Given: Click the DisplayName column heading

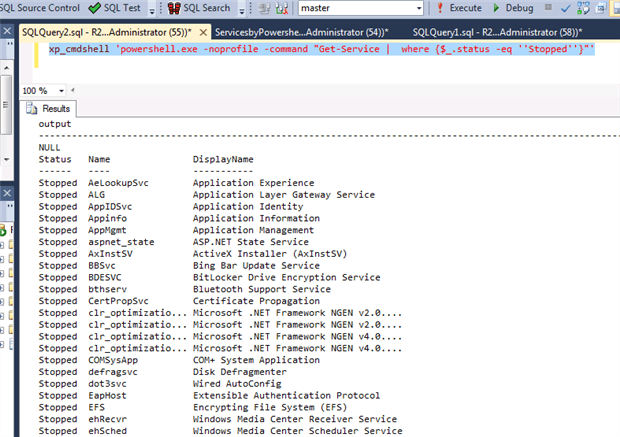Looking at the screenshot, I should [223, 160].
